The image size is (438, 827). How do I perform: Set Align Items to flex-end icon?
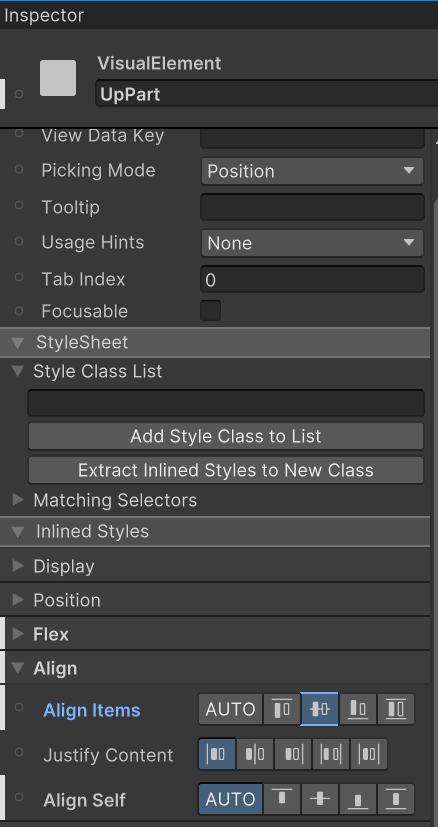pos(358,709)
